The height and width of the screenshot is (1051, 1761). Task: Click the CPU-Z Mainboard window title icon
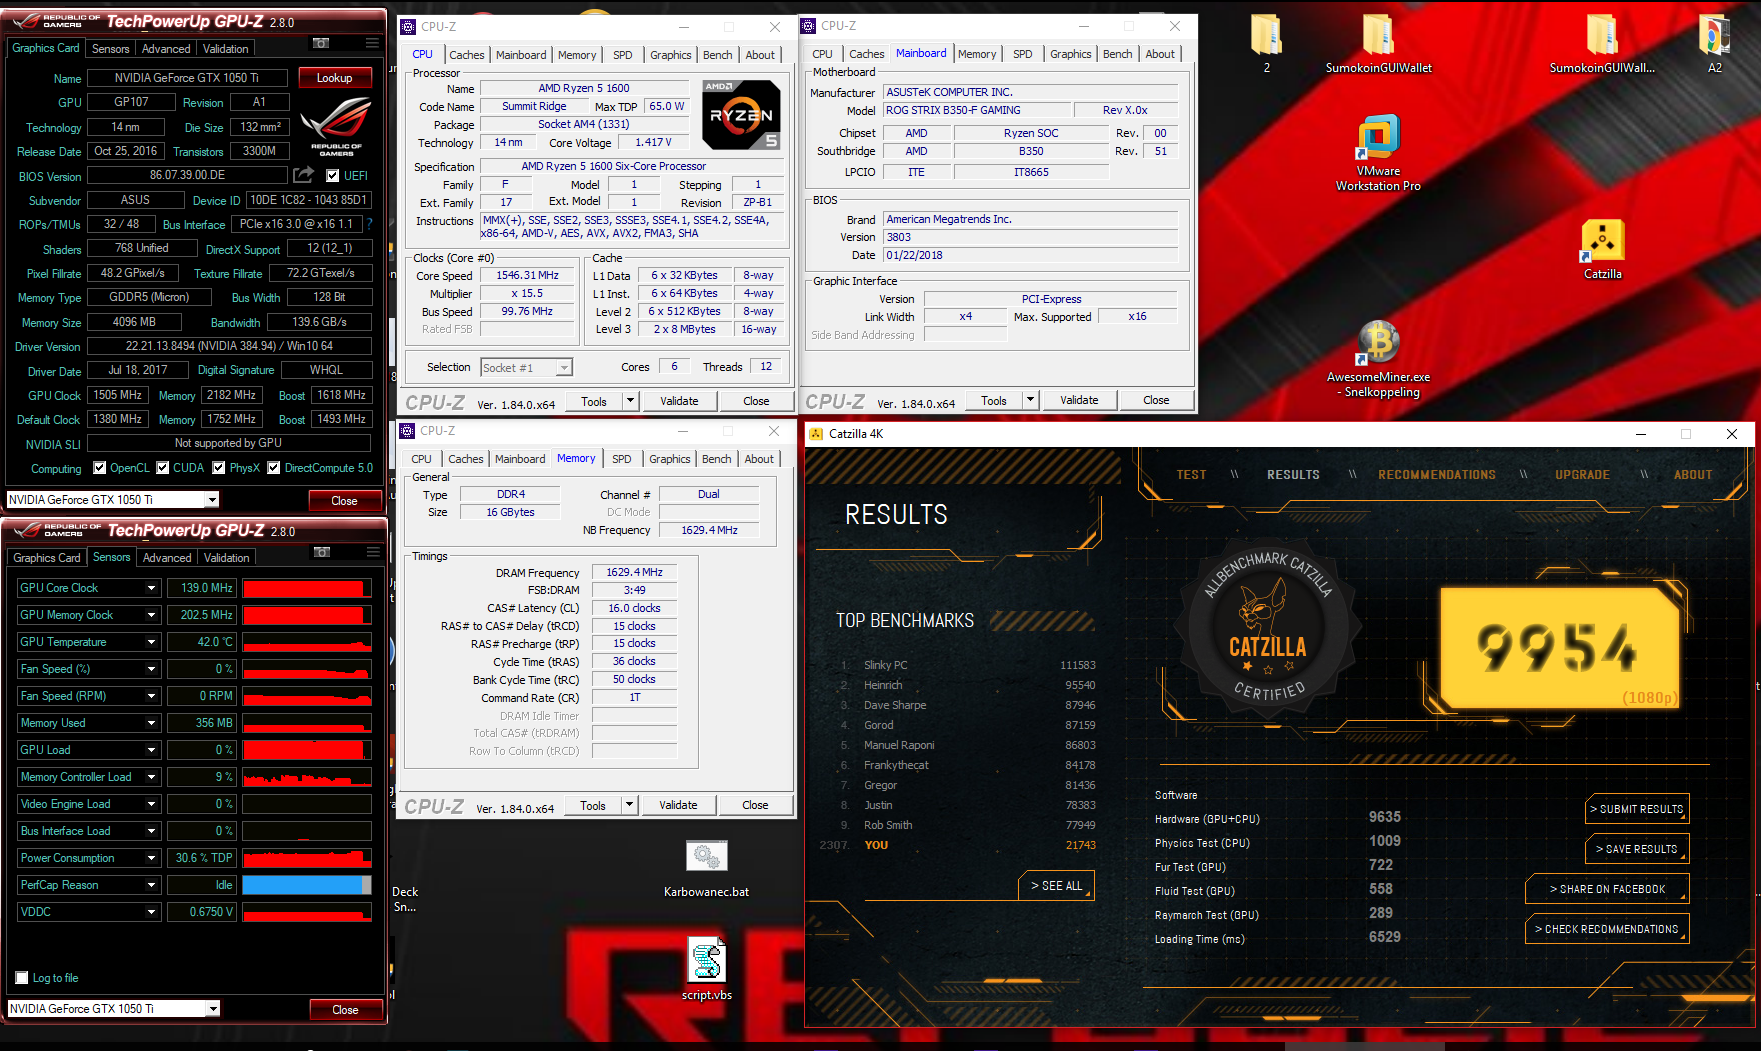[808, 26]
